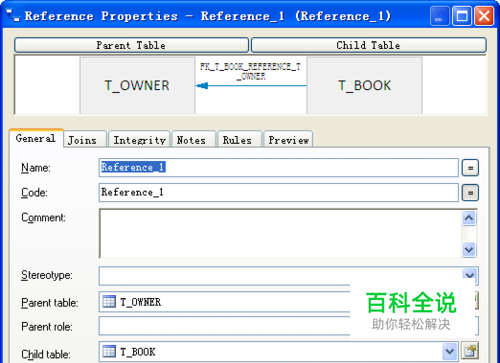This screenshot has height=363, width=500.
Task: Select the T_BOOK box in the diagram preview
Action: pos(364,86)
